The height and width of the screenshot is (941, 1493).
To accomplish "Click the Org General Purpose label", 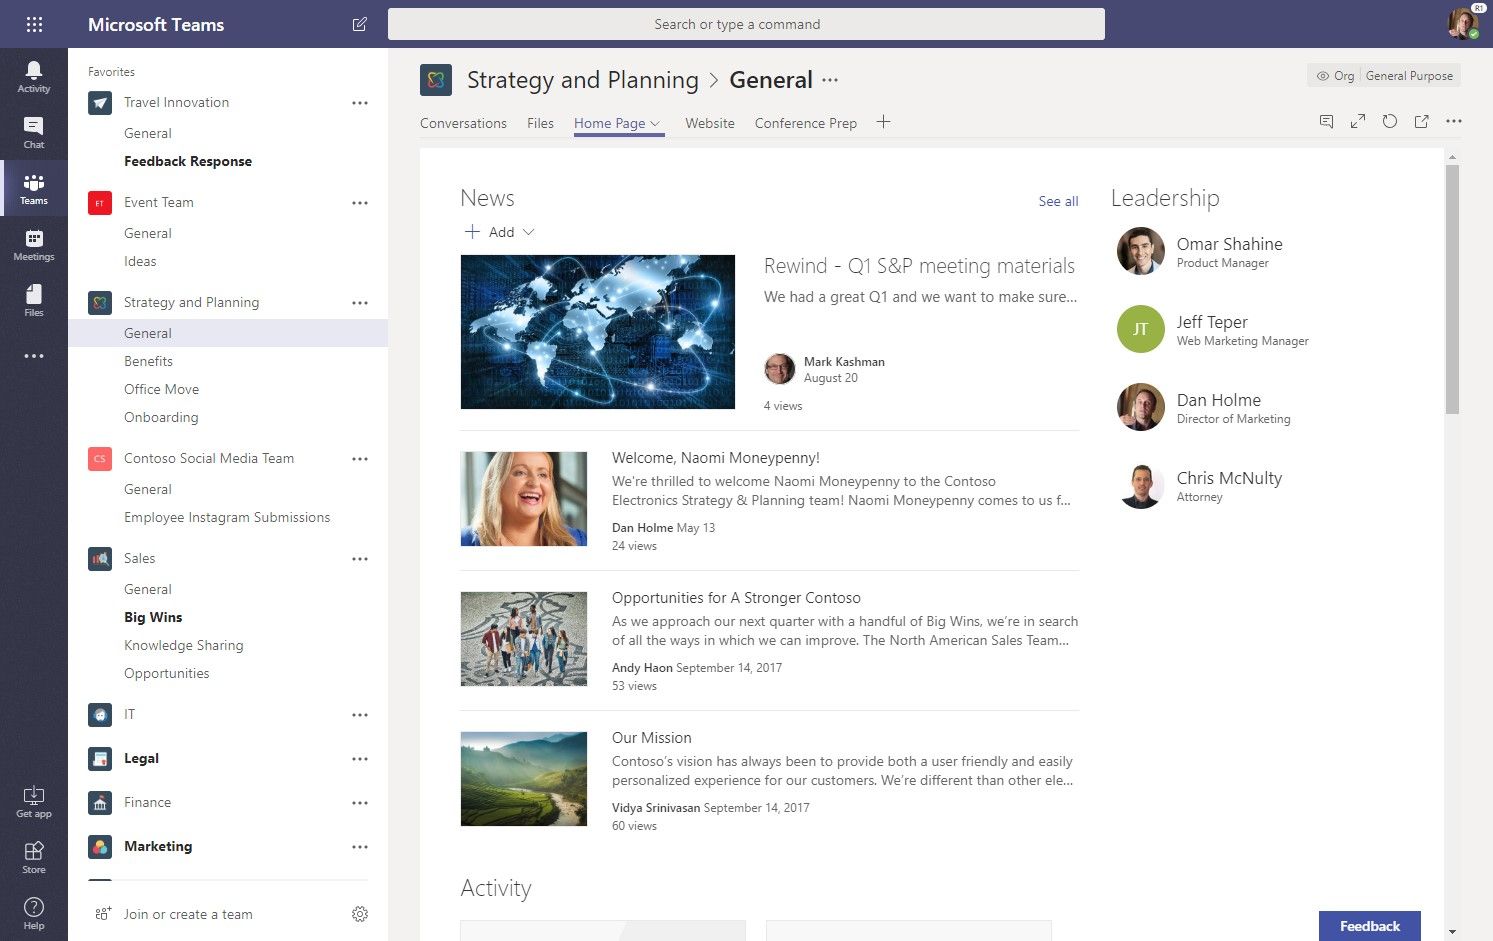I will [1384, 75].
